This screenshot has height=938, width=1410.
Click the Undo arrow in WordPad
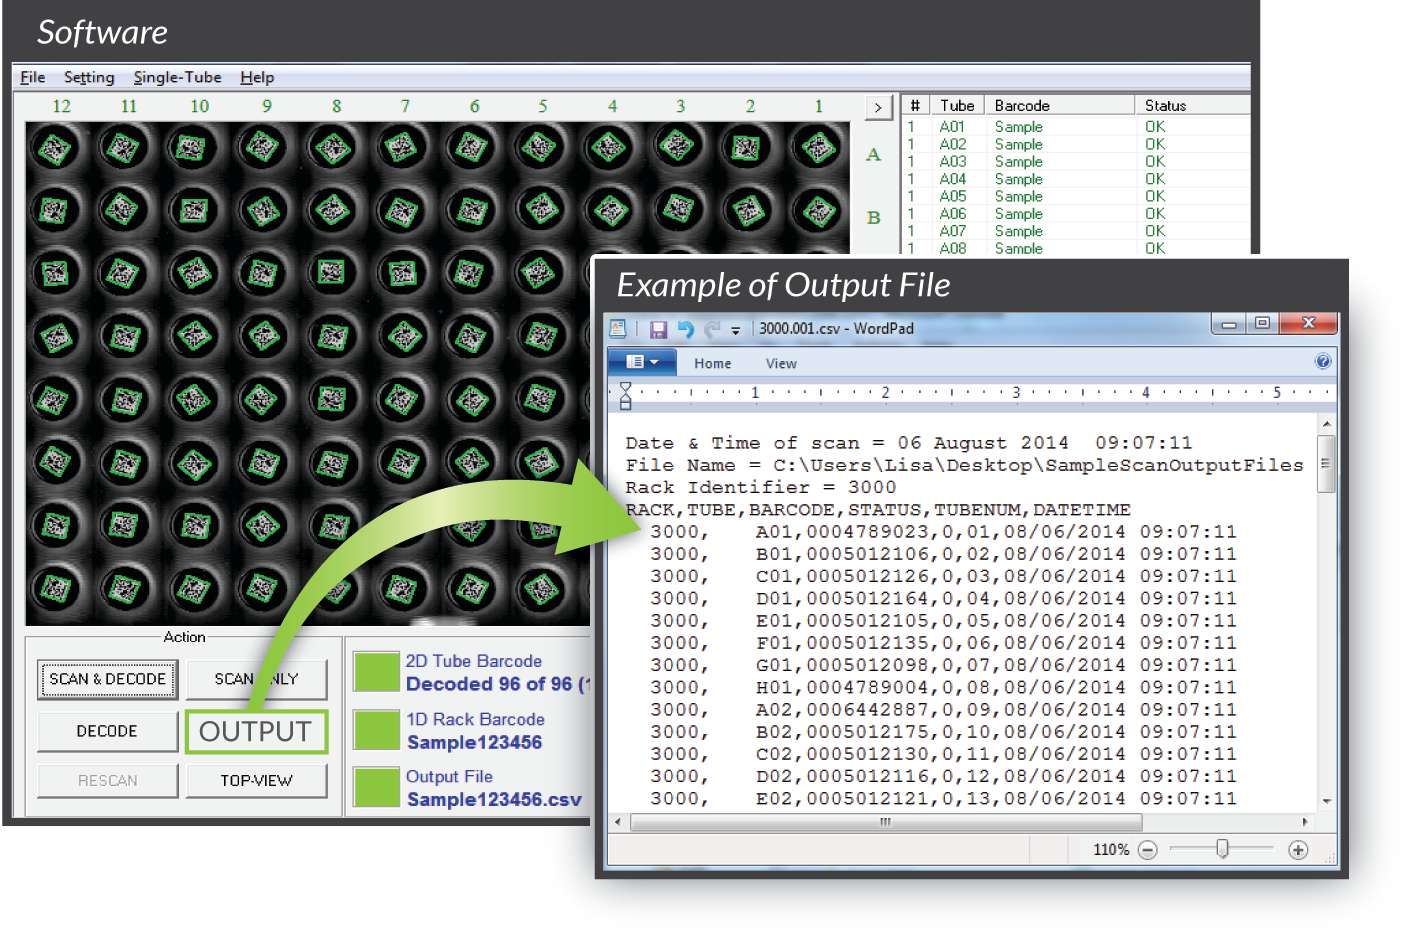point(685,329)
